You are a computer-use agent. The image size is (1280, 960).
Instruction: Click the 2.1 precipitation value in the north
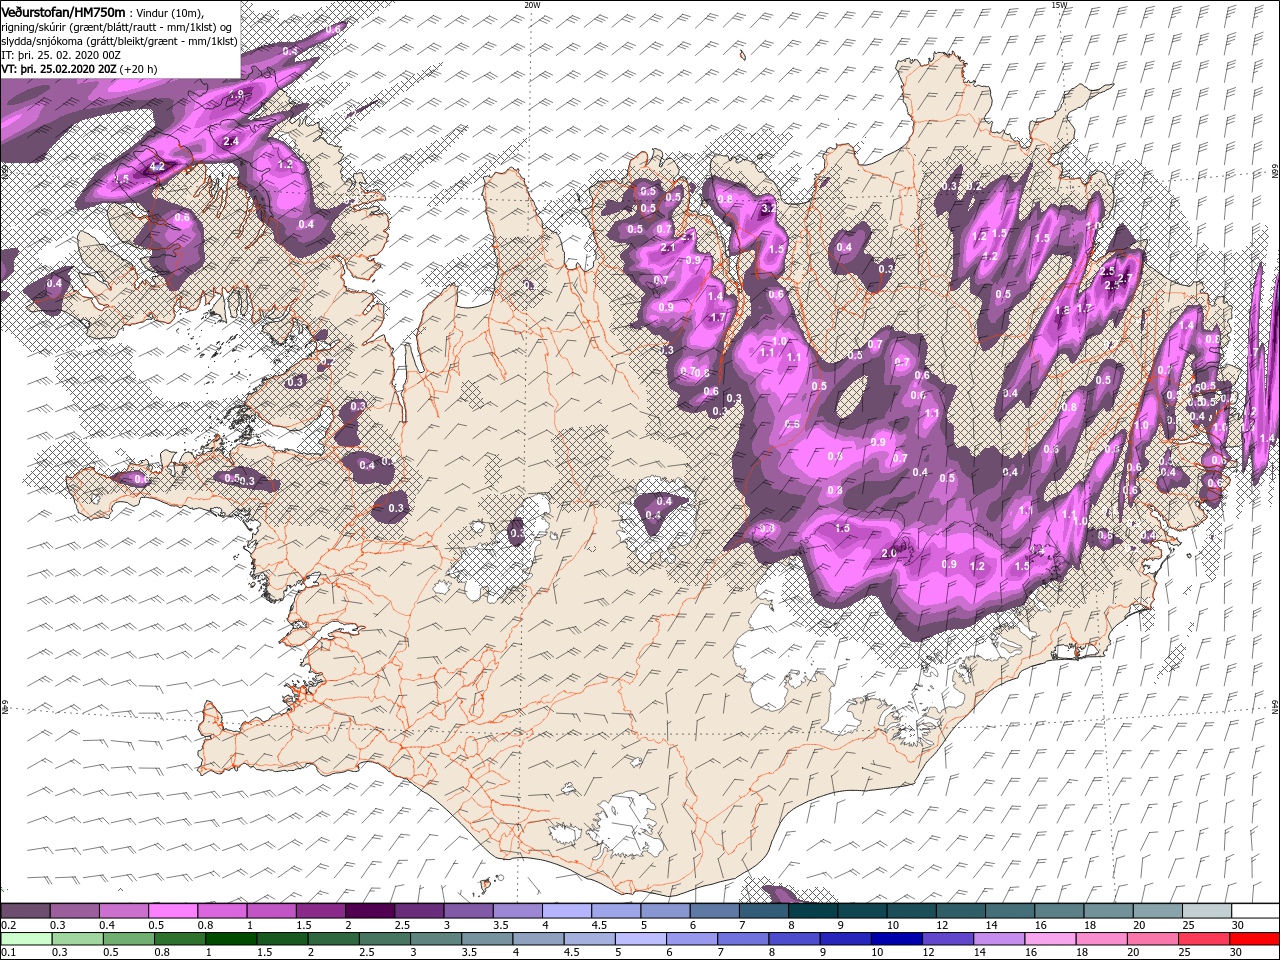coord(669,247)
